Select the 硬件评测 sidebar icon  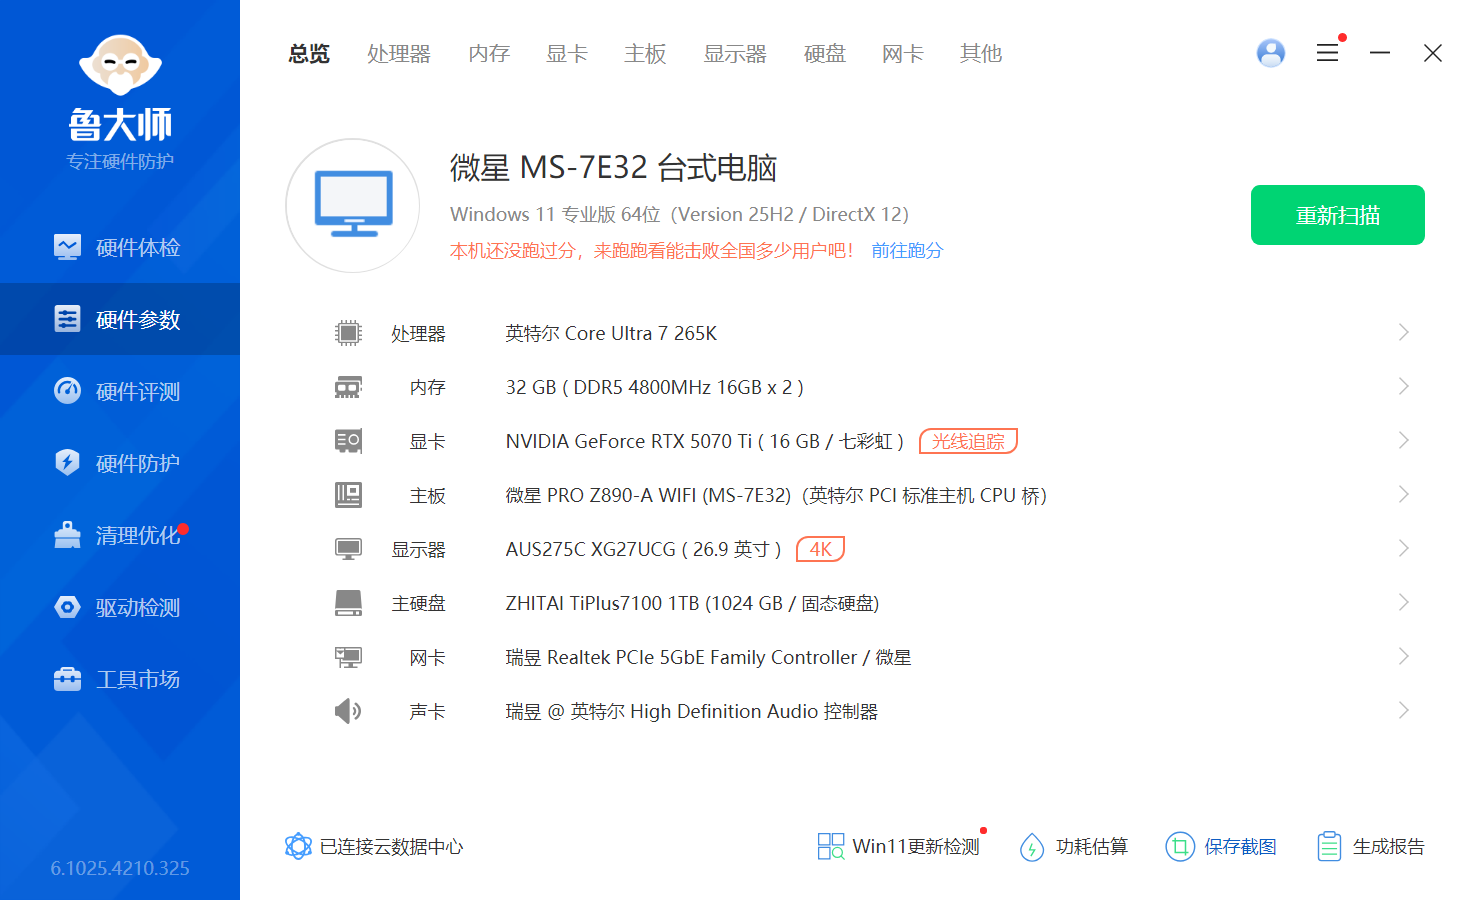pyautogui.click(x=119, y=391)
